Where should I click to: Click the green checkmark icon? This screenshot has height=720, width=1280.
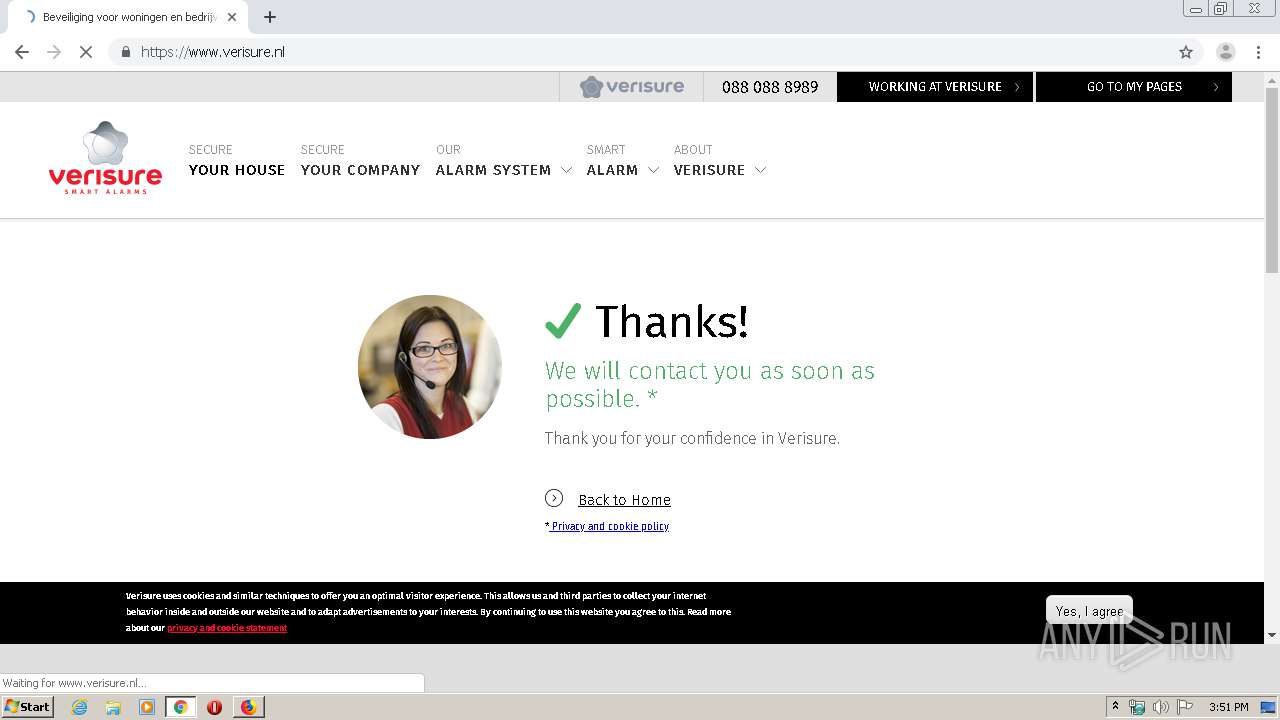[563, 321]
